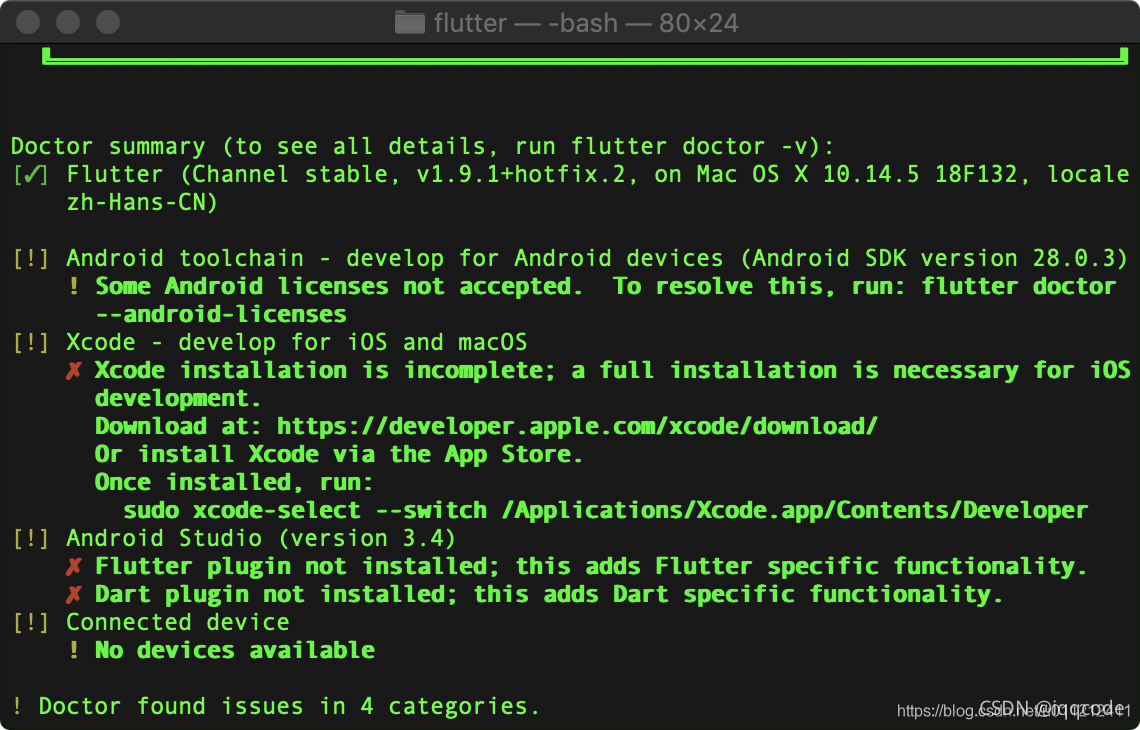Viewport: 1140px width, 730px height.
Task: Click the red ✗ before 'Flutter plugin not installed'
Action: 73,566
